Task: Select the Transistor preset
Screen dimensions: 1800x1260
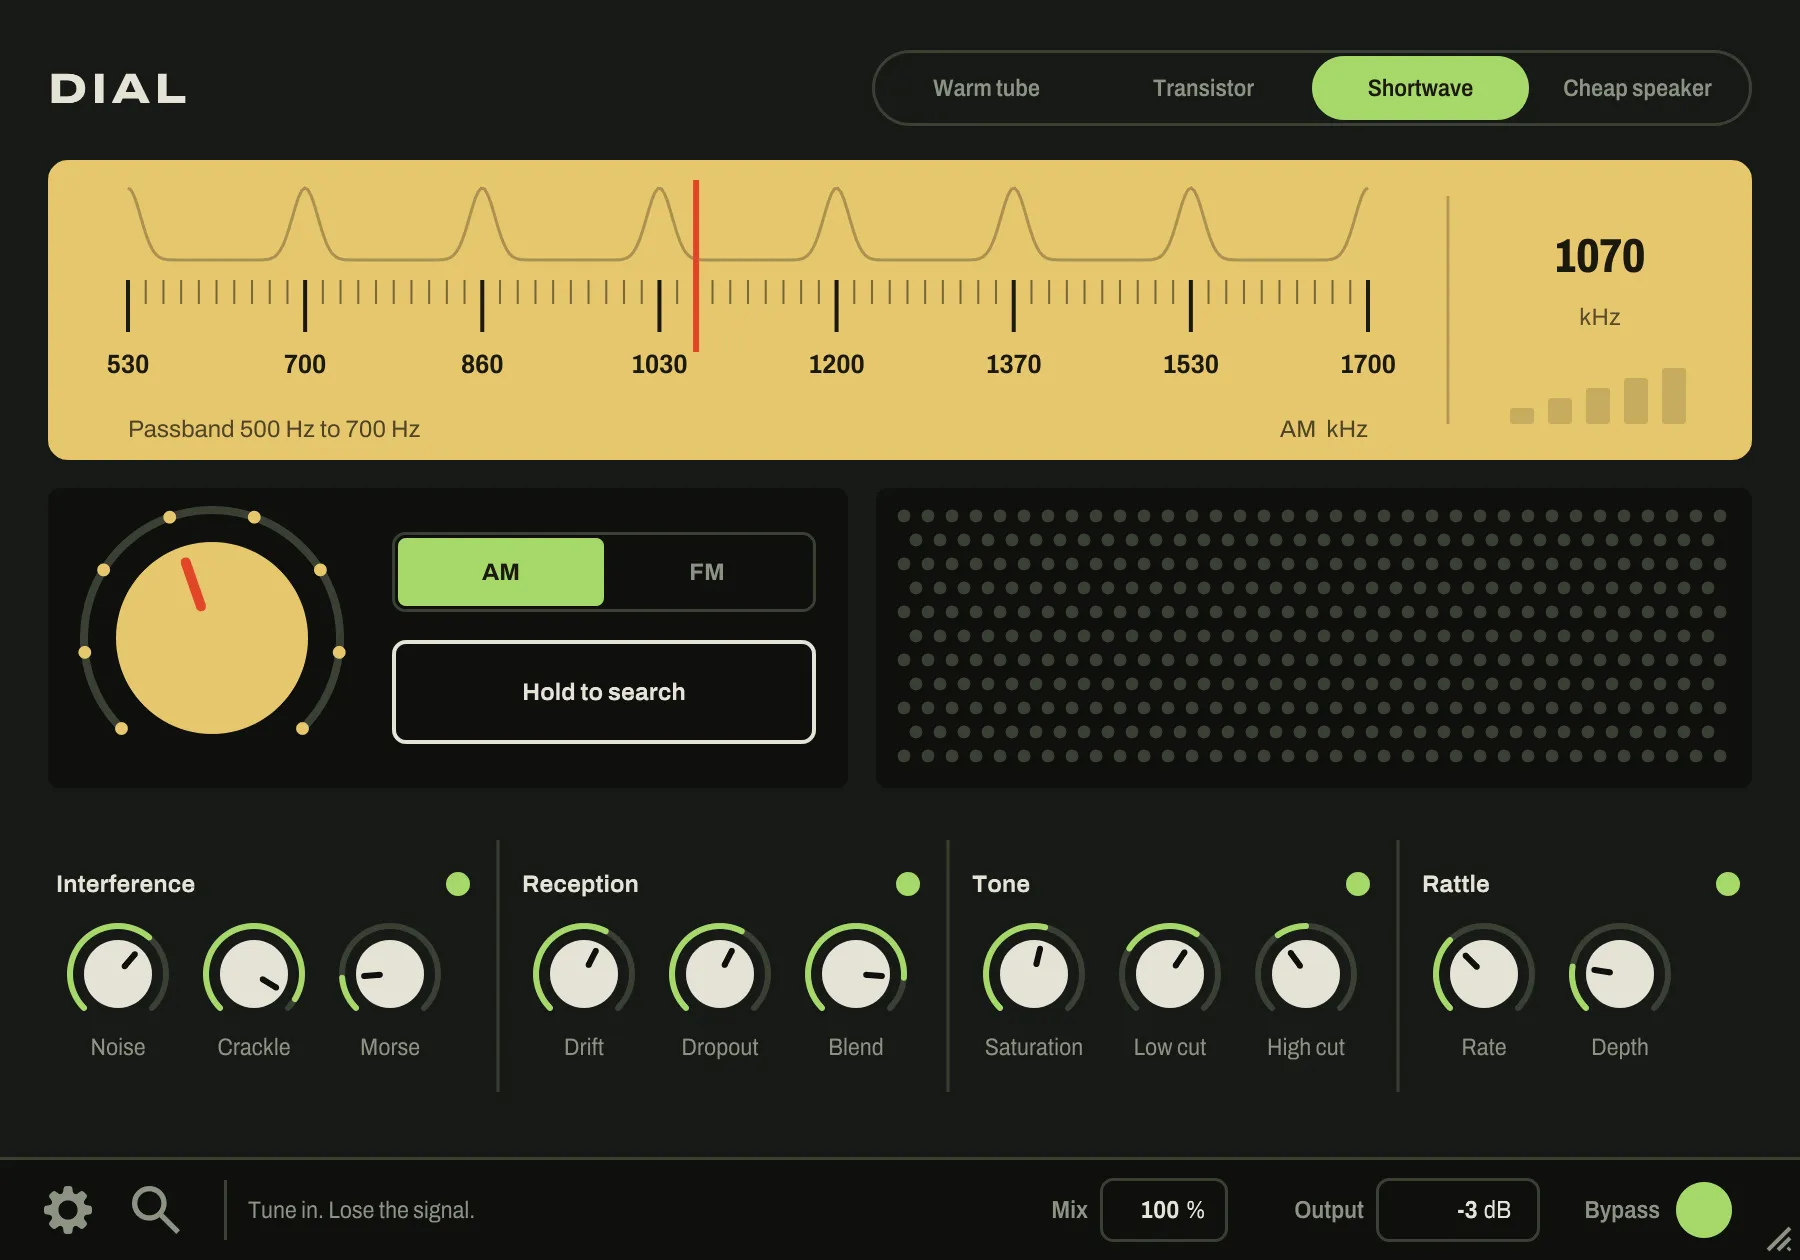Action: tap(1203, 88)
